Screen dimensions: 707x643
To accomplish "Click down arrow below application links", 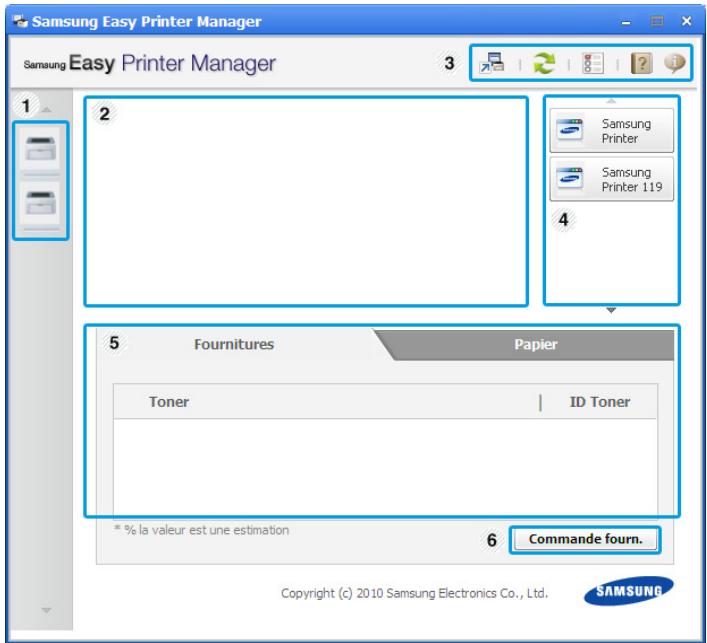I will pos(611,310).
